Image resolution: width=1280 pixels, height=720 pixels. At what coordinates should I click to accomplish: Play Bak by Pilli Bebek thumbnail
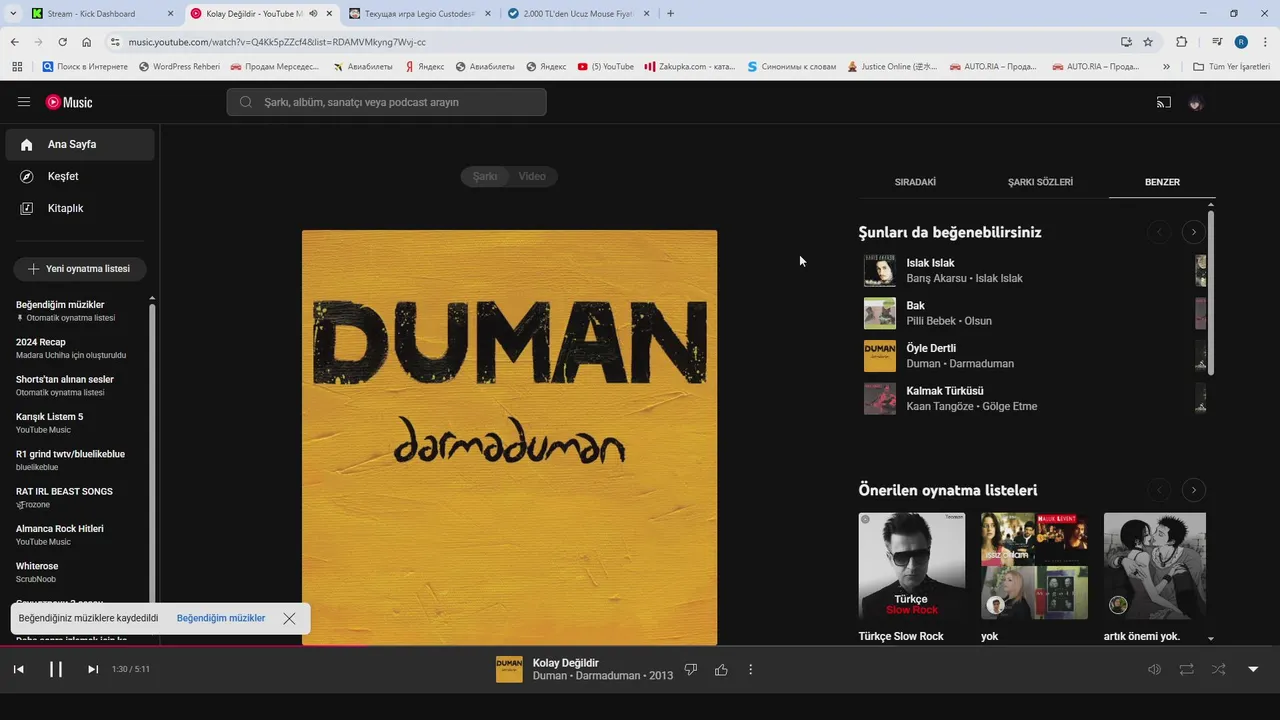(x=880, y=313)
